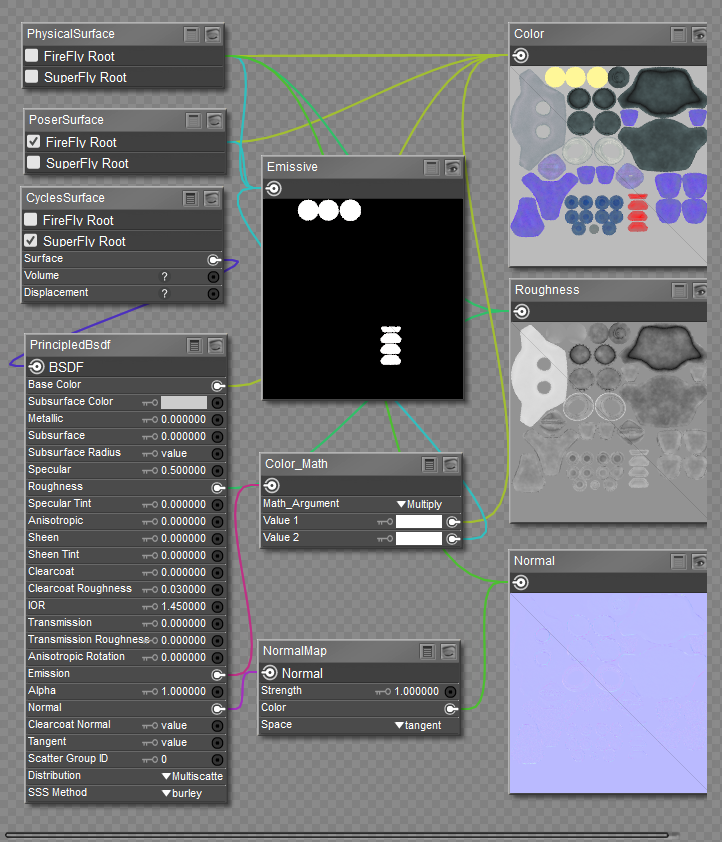The height and width of the screenshot is (842, 722).
Task: Click the NormalMap node collapse icon
Action: coord(428,652)
